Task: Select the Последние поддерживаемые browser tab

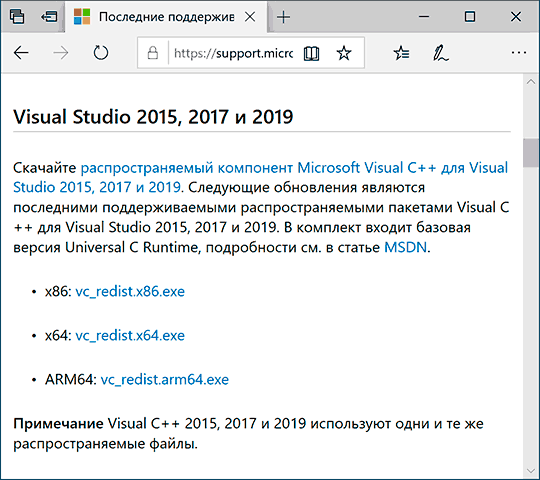Action: coord(166,17)
